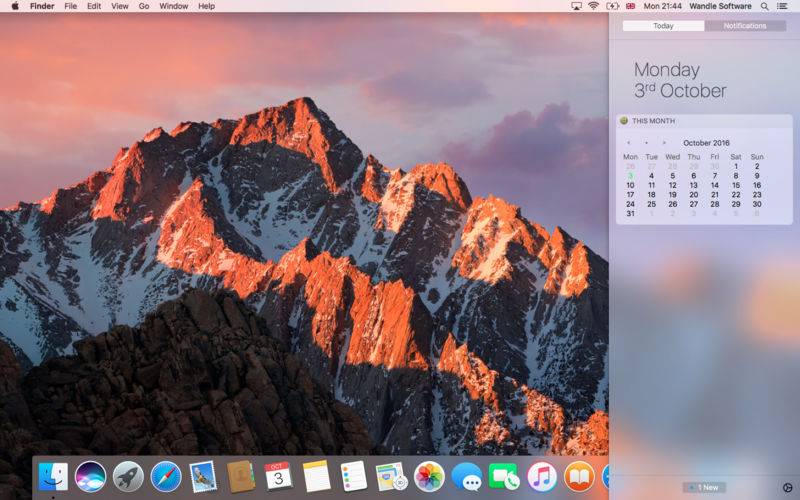This screenshot has height=500, width=800.
Task: Select 14 October in calendar widget
Action: 714,185
